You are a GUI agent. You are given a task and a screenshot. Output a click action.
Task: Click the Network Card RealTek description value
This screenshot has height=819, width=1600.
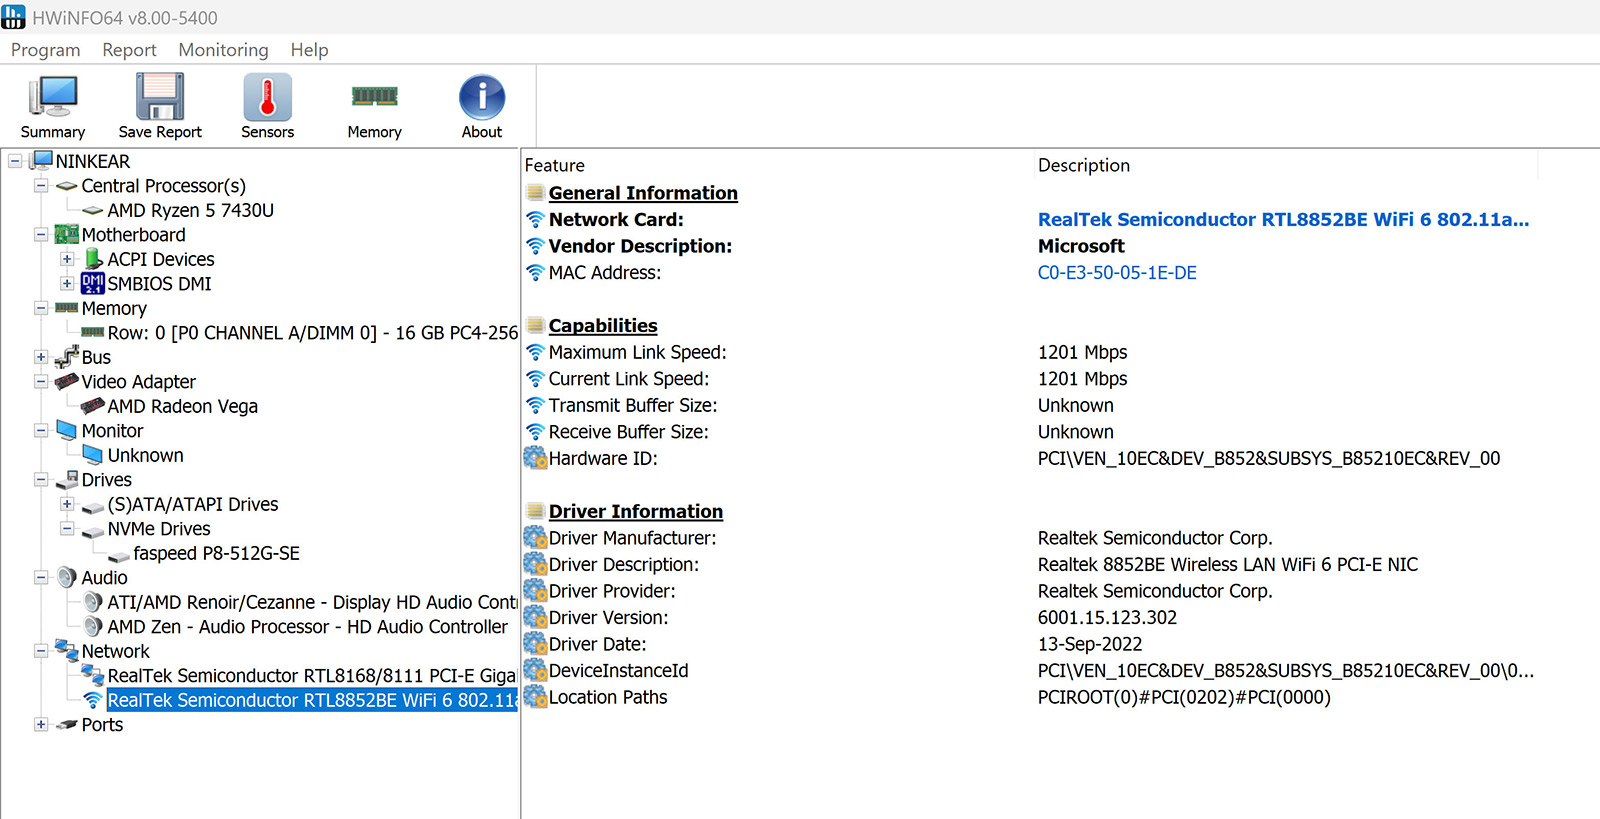point(1283,219)
